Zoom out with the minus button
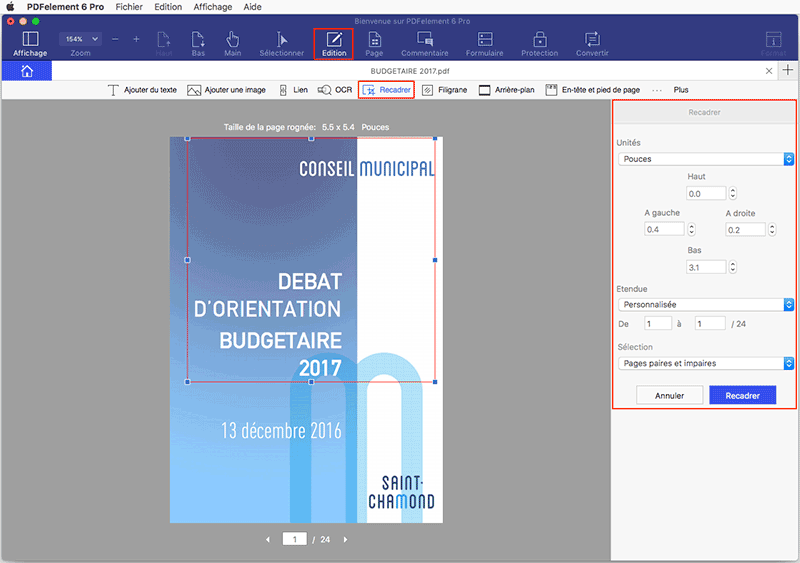The image size is (800, 563). (115, 39)
